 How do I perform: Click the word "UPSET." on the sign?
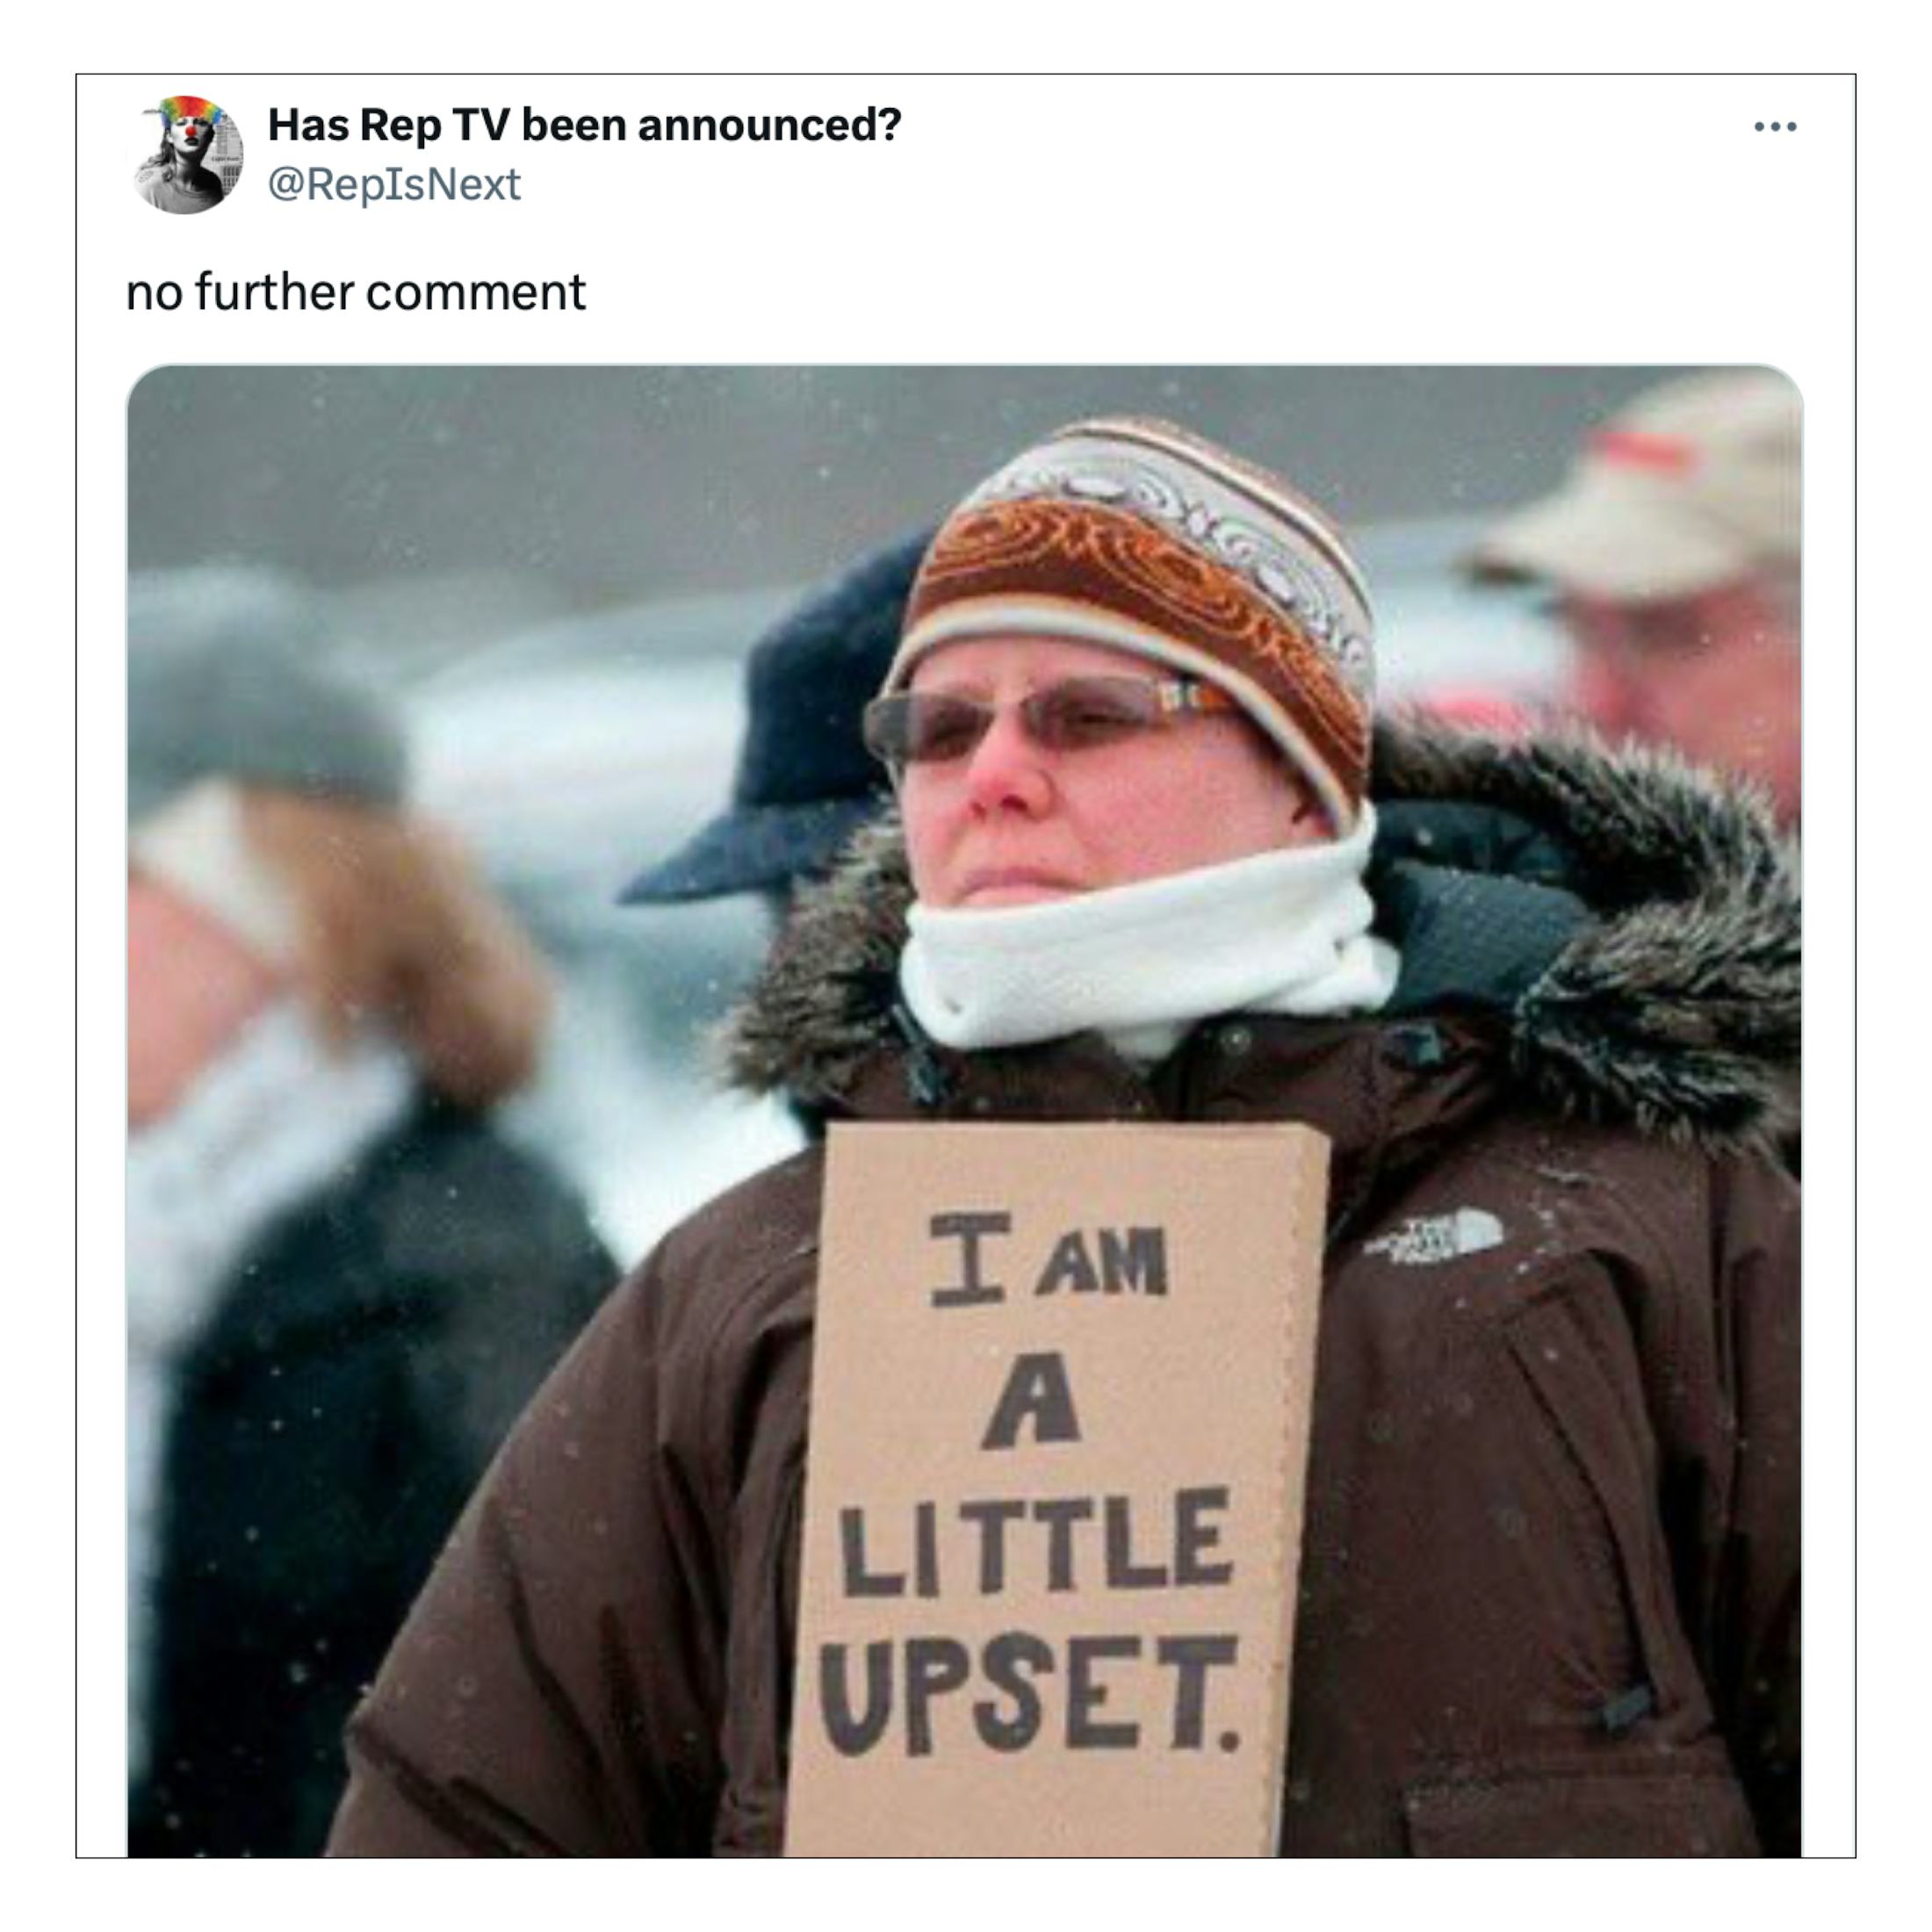coord(1028,1696)
